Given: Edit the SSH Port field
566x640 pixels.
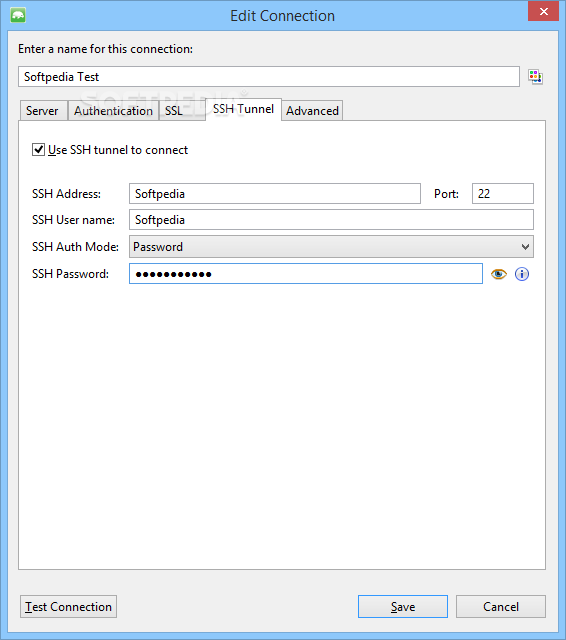Looking at the screenshot, I should pyautogui.click(x=503, y=193).
